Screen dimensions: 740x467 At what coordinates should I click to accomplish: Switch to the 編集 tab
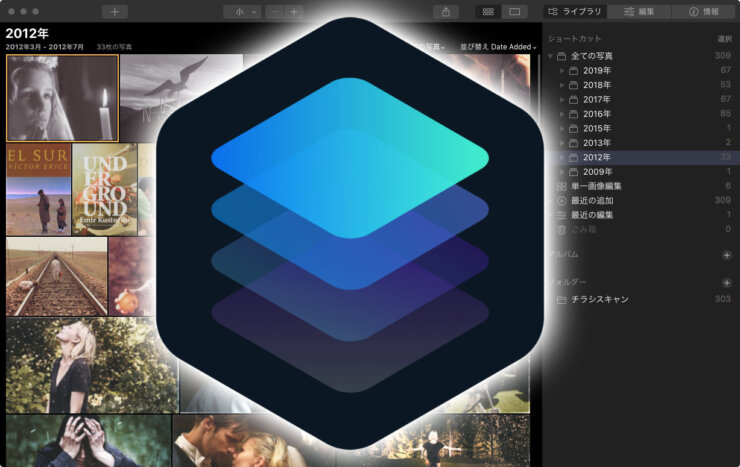pos(639,12)
